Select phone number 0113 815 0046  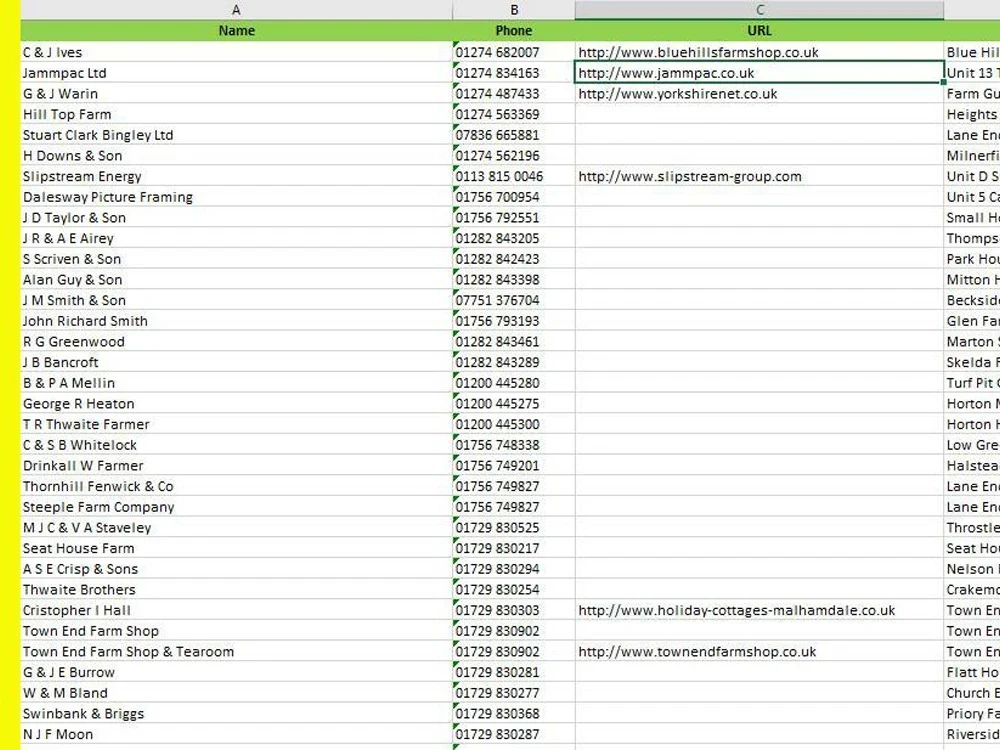(513, 176)
